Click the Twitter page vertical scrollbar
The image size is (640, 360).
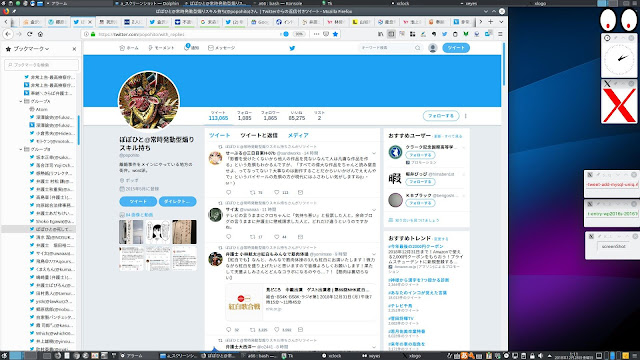[x=504, y=63]
